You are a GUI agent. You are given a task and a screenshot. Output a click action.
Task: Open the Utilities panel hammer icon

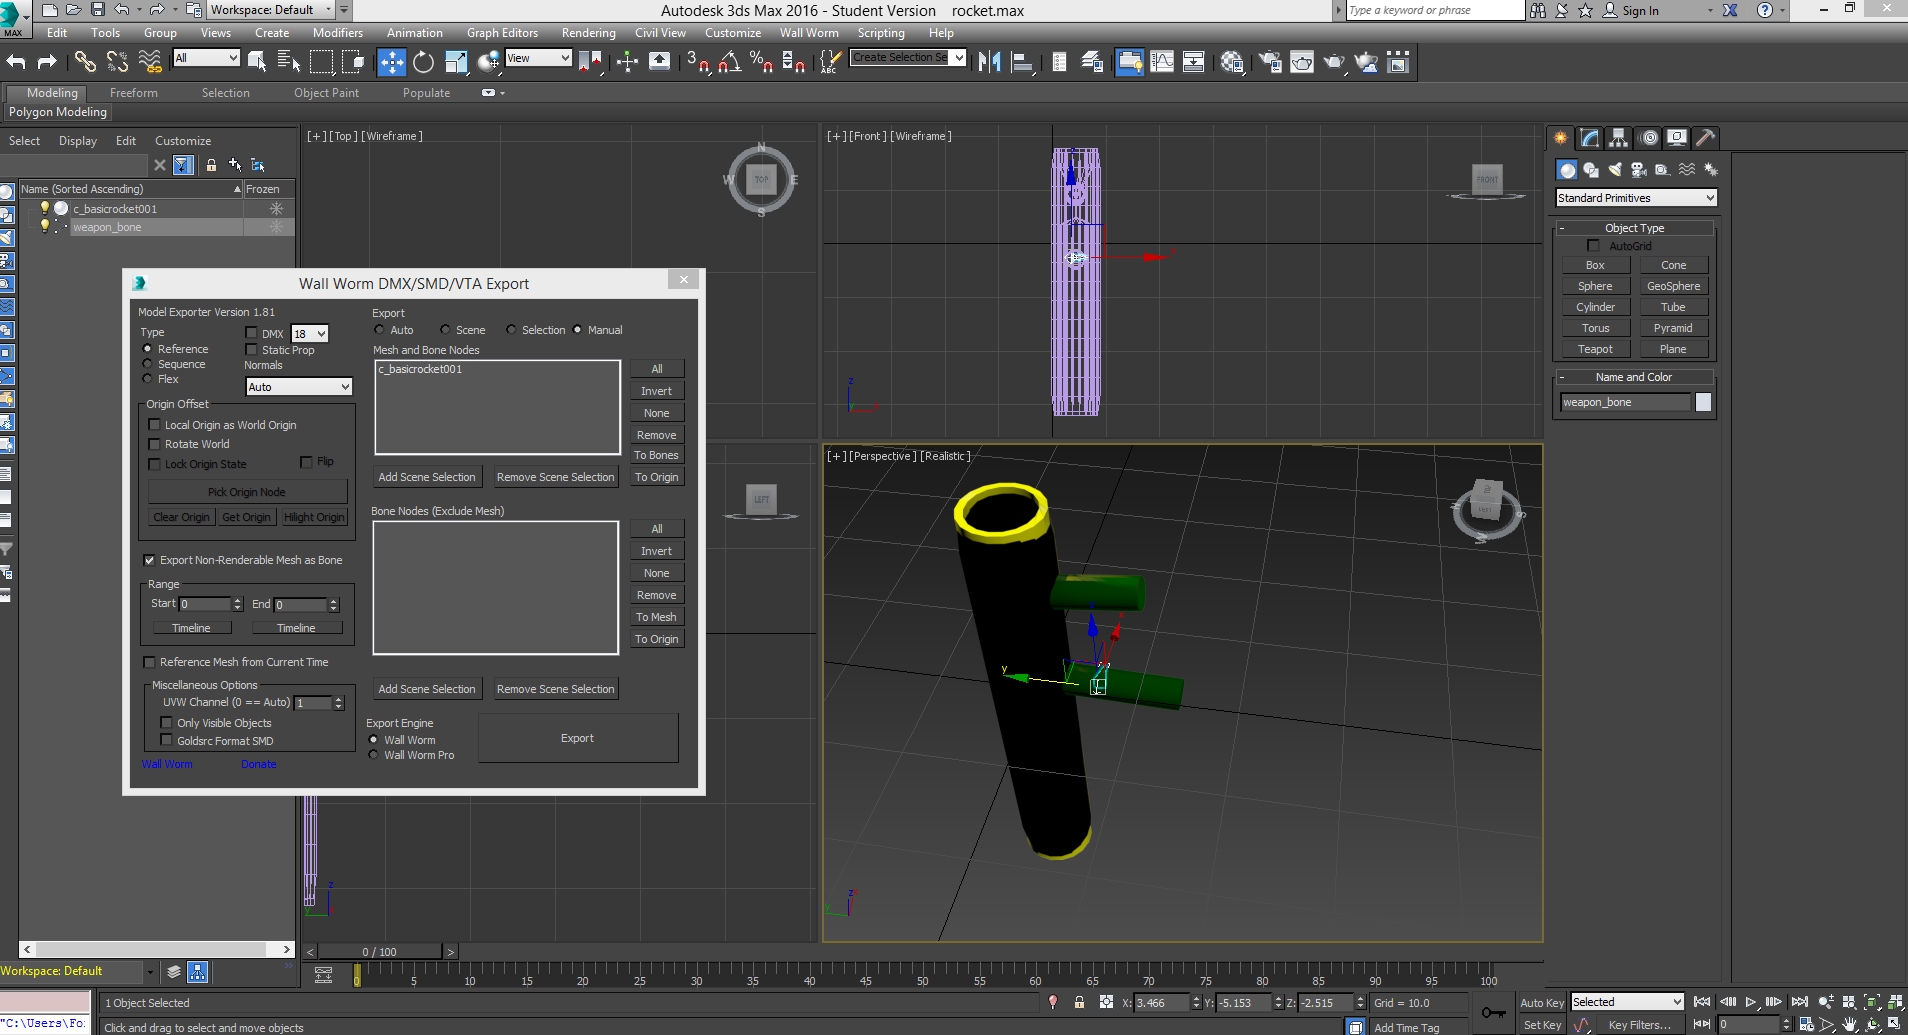pyautogui.click(x=1705, y=138)
